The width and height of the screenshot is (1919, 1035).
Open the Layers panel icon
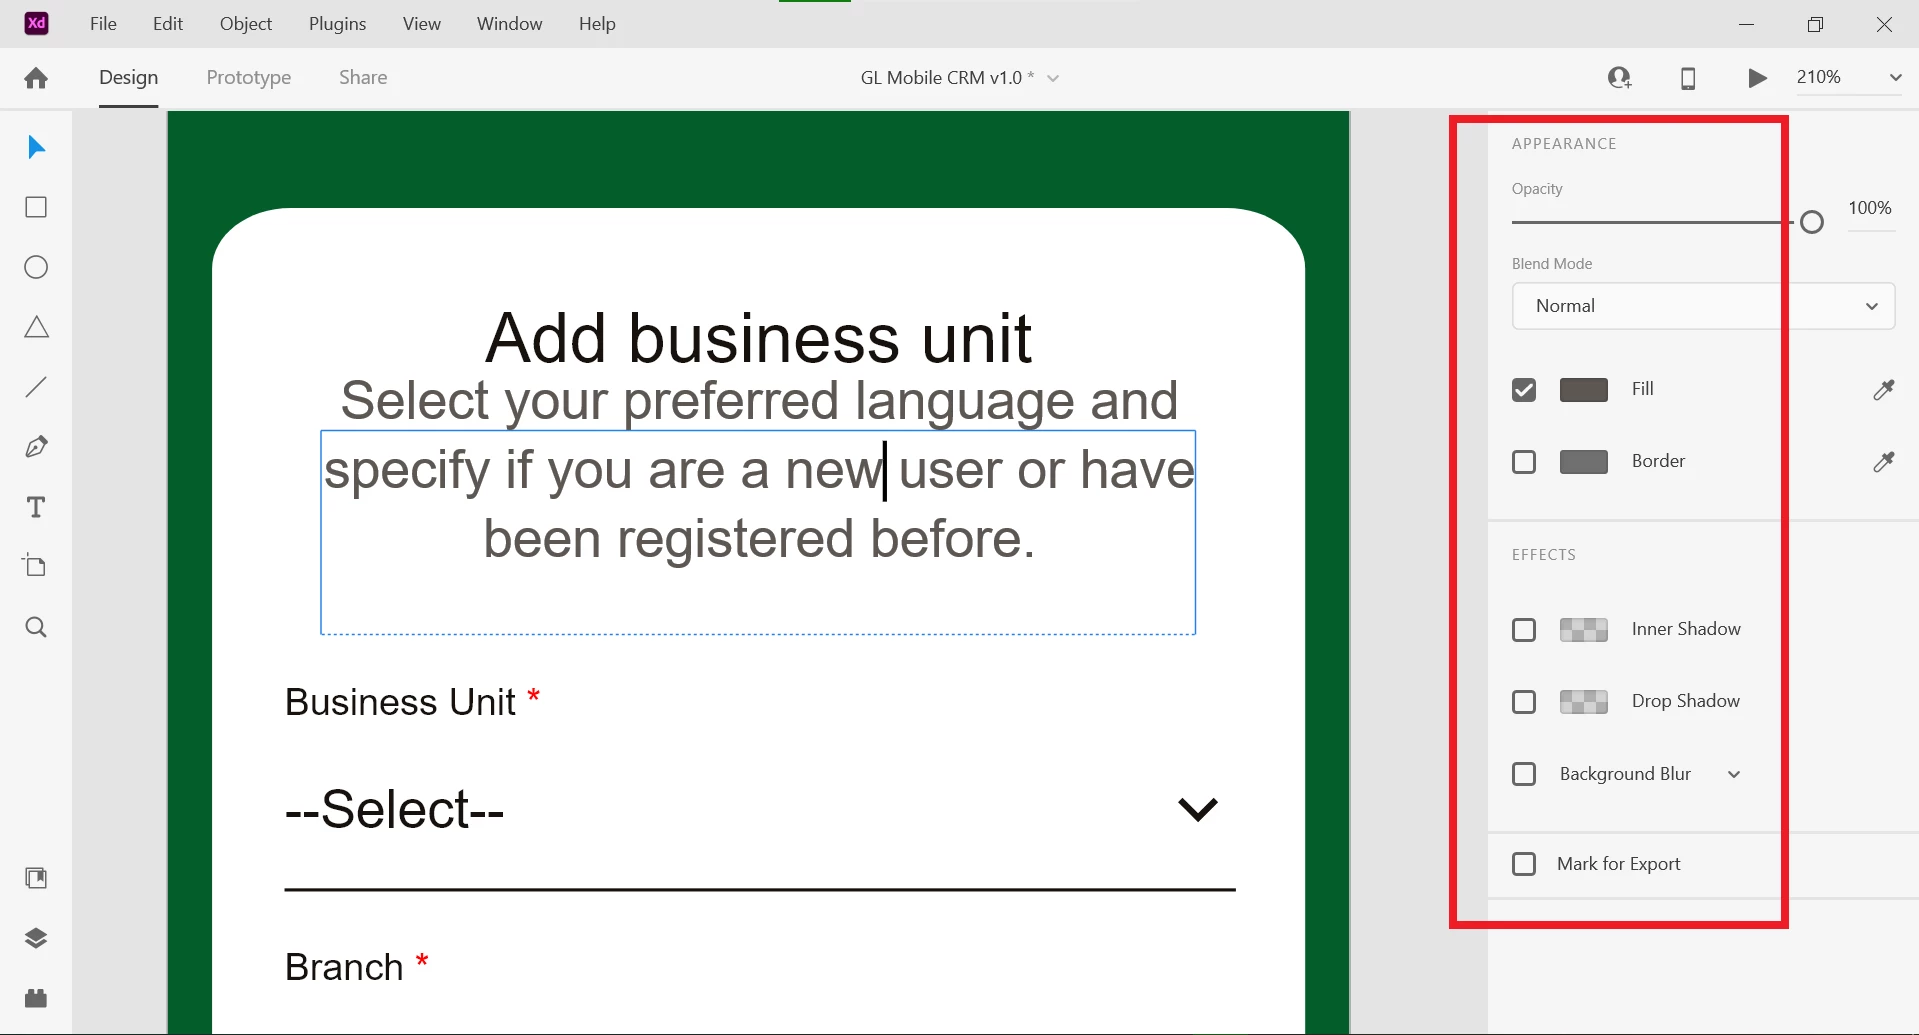pyautogui.click(x=36, y=938)
